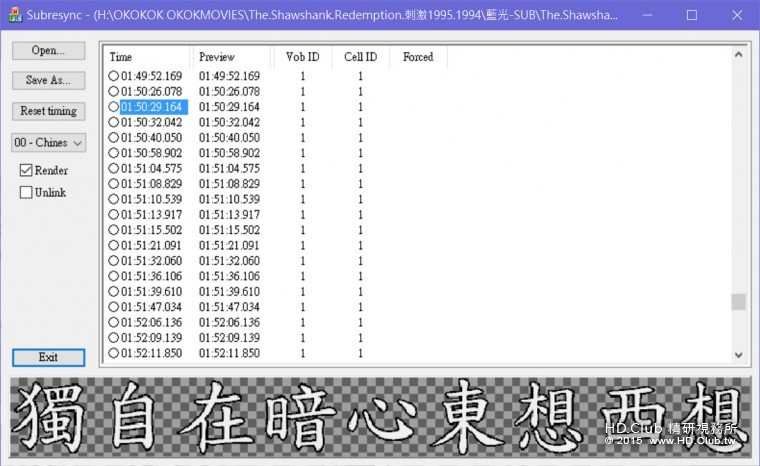This screenshot has height=466, width=760.
Task: Toggle circle marker for row 01:51:10.539
Action: pyautogui.click(x=113, y=199)
